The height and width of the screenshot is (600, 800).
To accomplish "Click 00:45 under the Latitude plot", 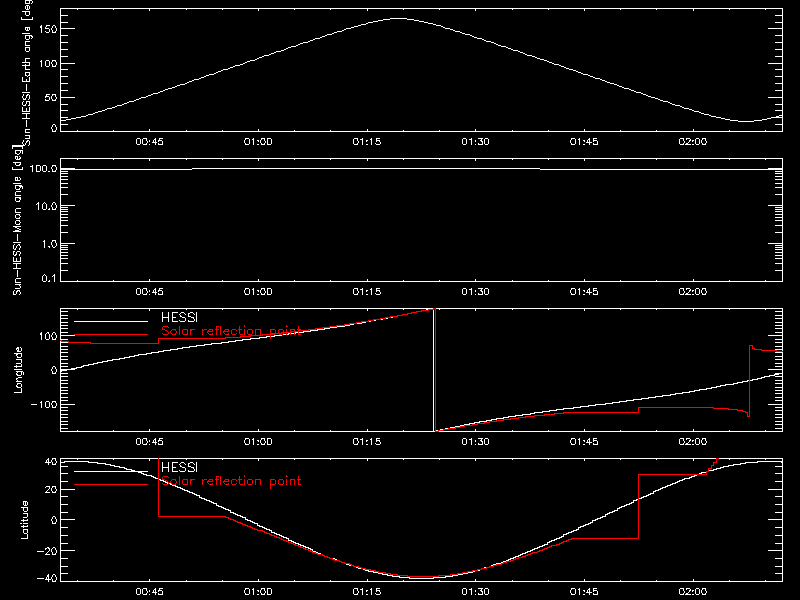I will point(149,591).
